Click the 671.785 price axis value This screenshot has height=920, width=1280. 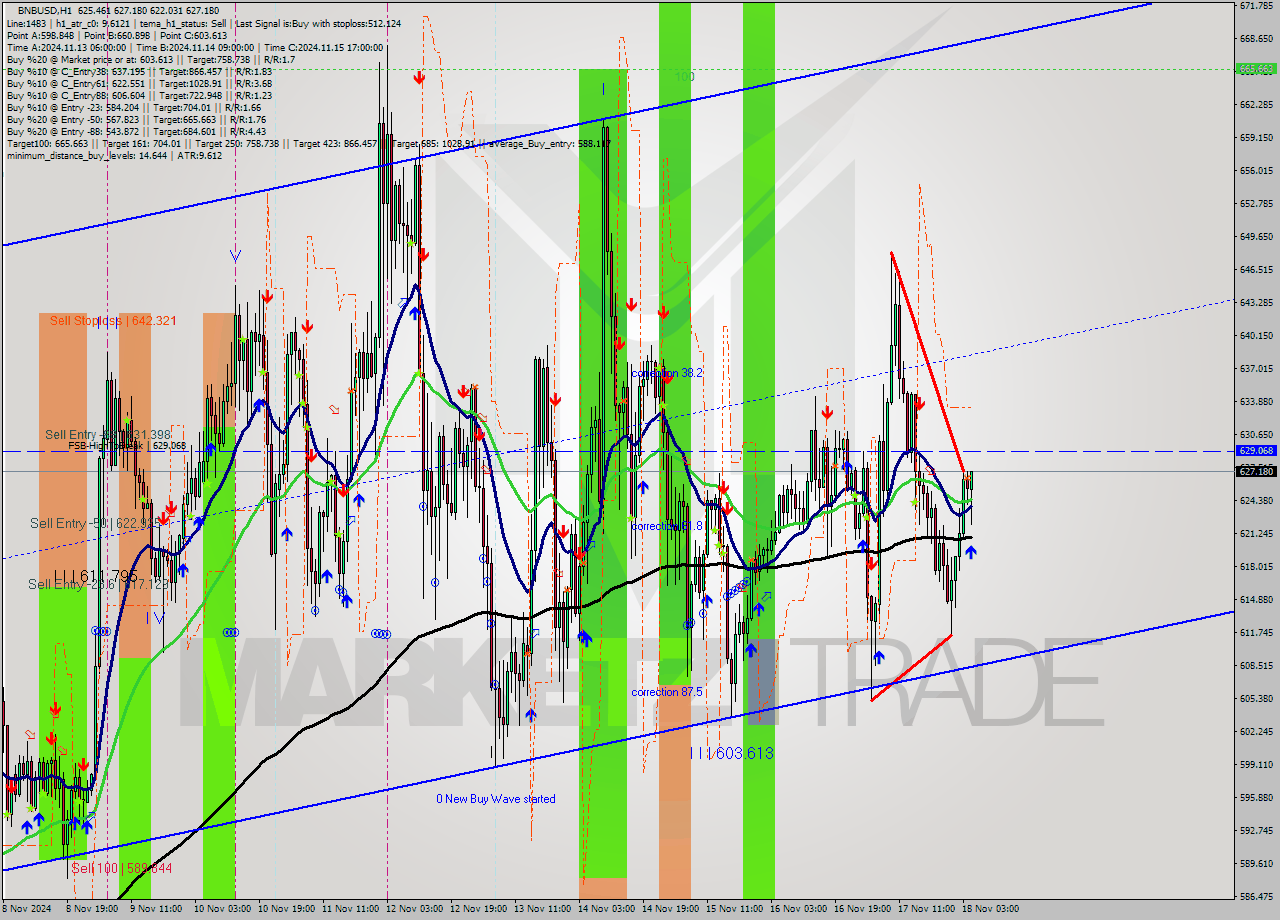point(1256,6)
